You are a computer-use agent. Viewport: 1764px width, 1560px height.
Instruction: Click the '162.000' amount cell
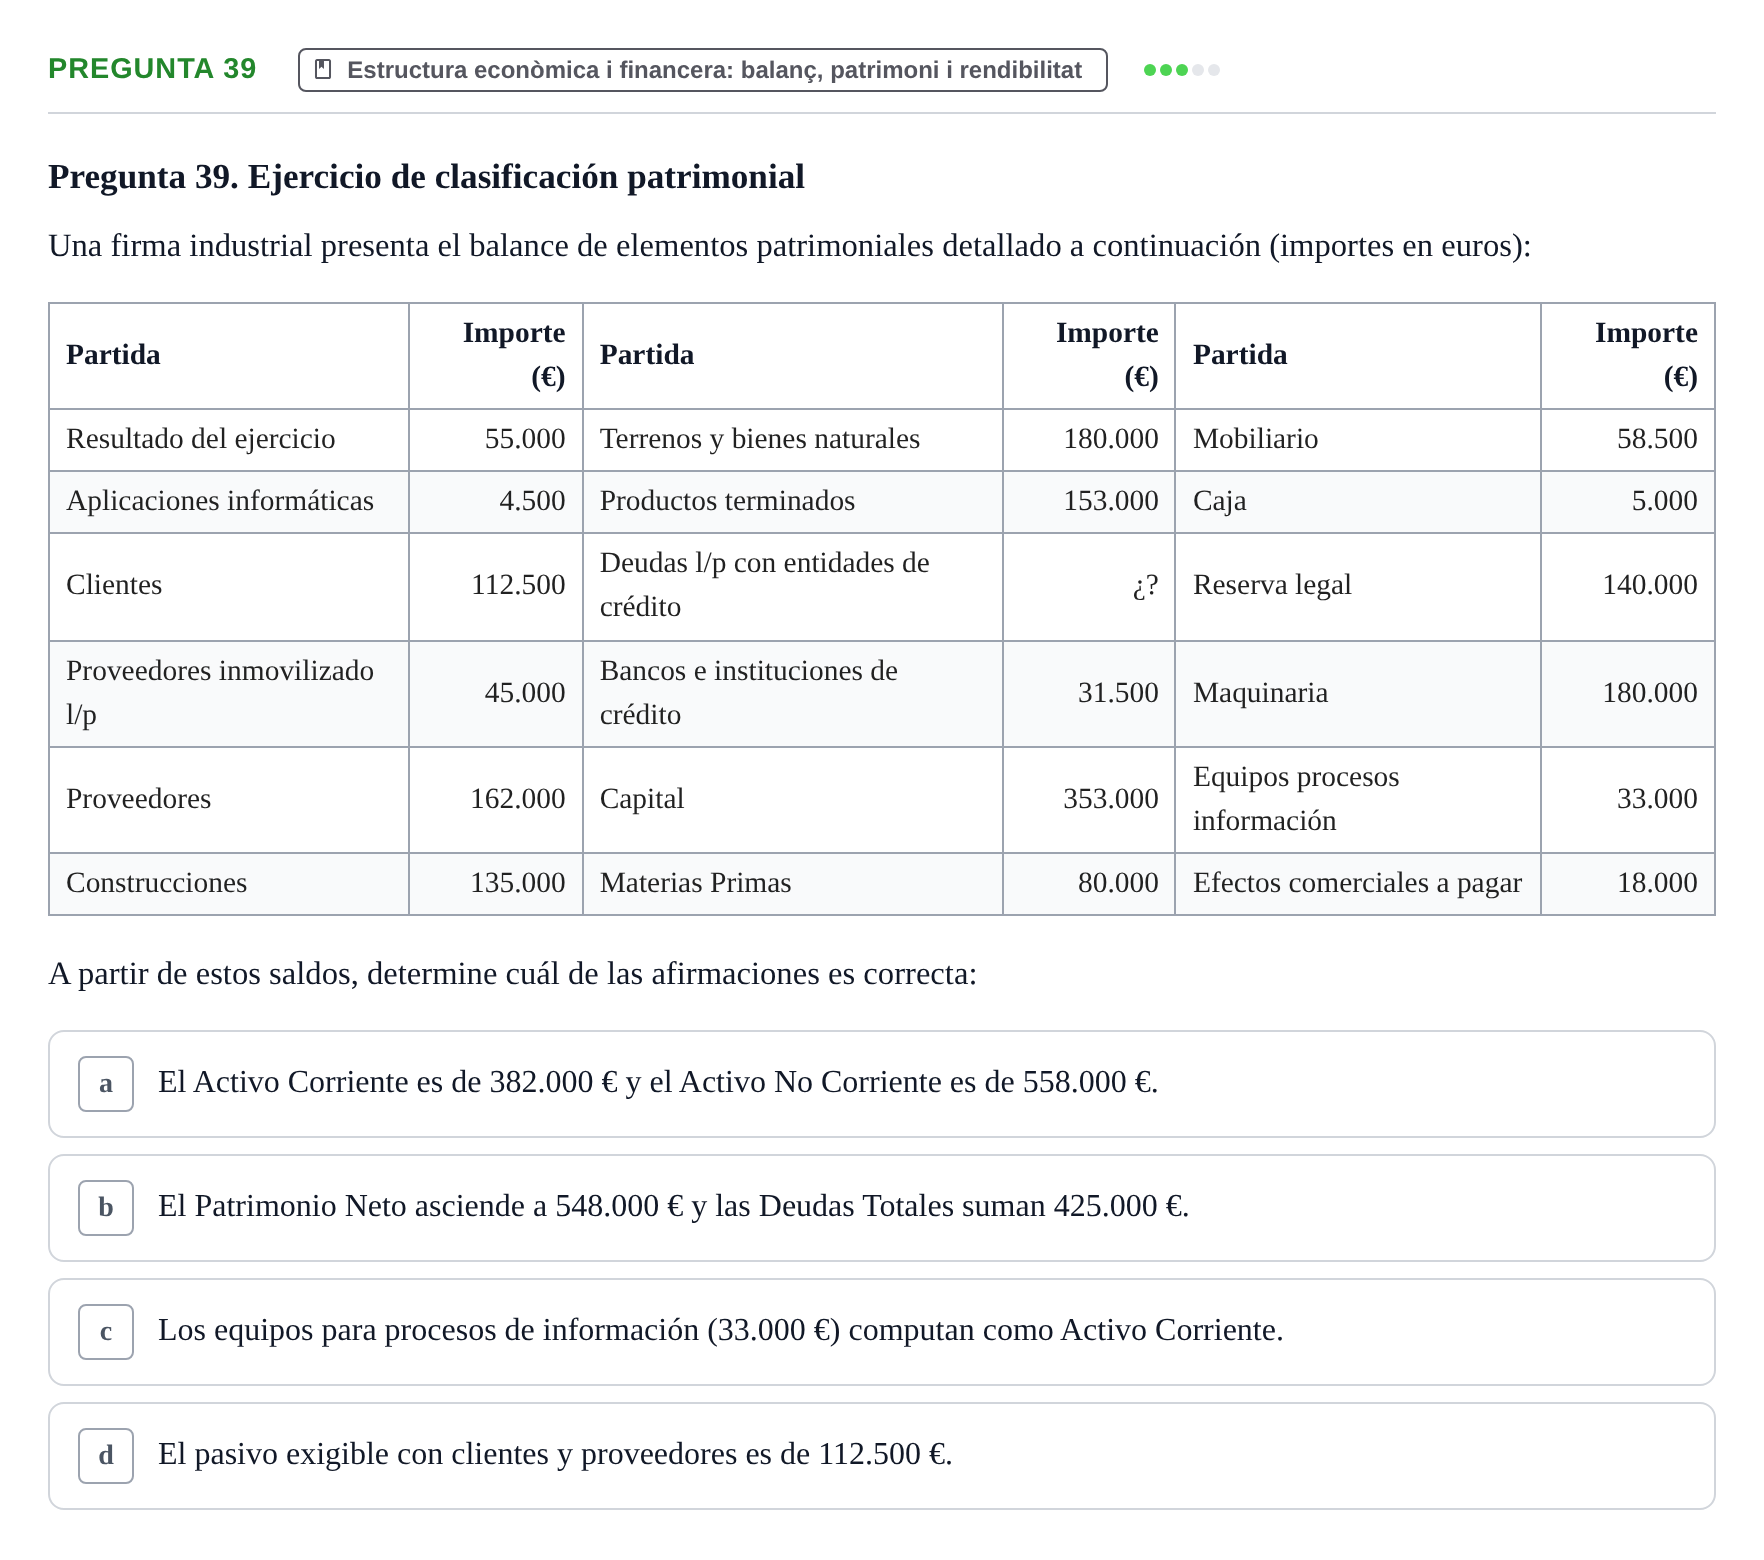[496, 800]
